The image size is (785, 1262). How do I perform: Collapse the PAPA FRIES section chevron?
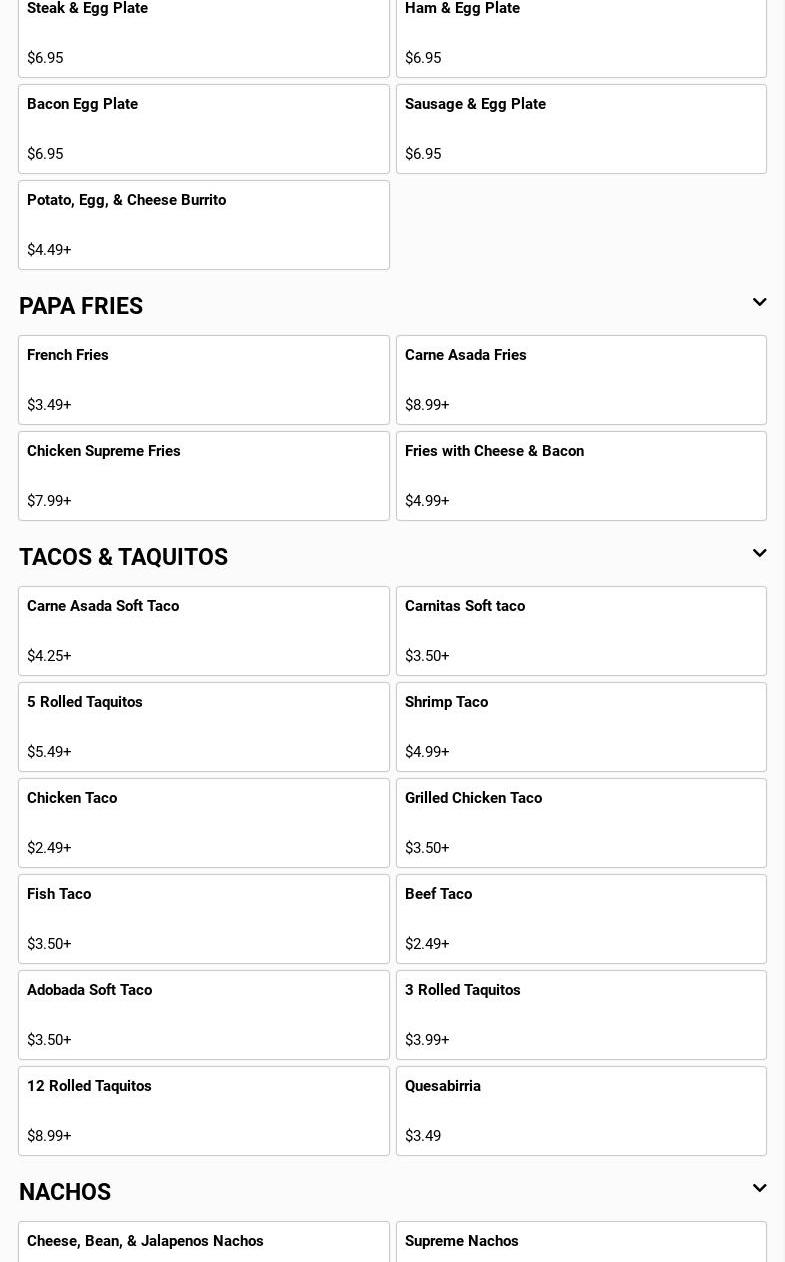point(759,302)
